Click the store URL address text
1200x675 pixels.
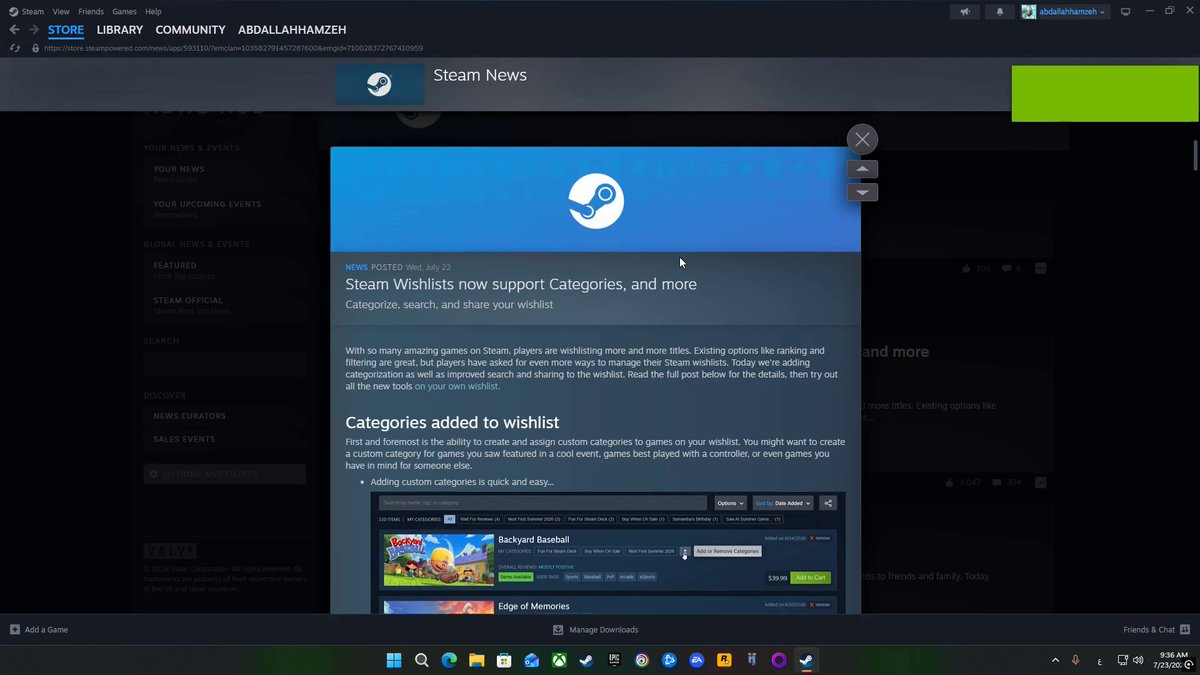pos(233,48)
